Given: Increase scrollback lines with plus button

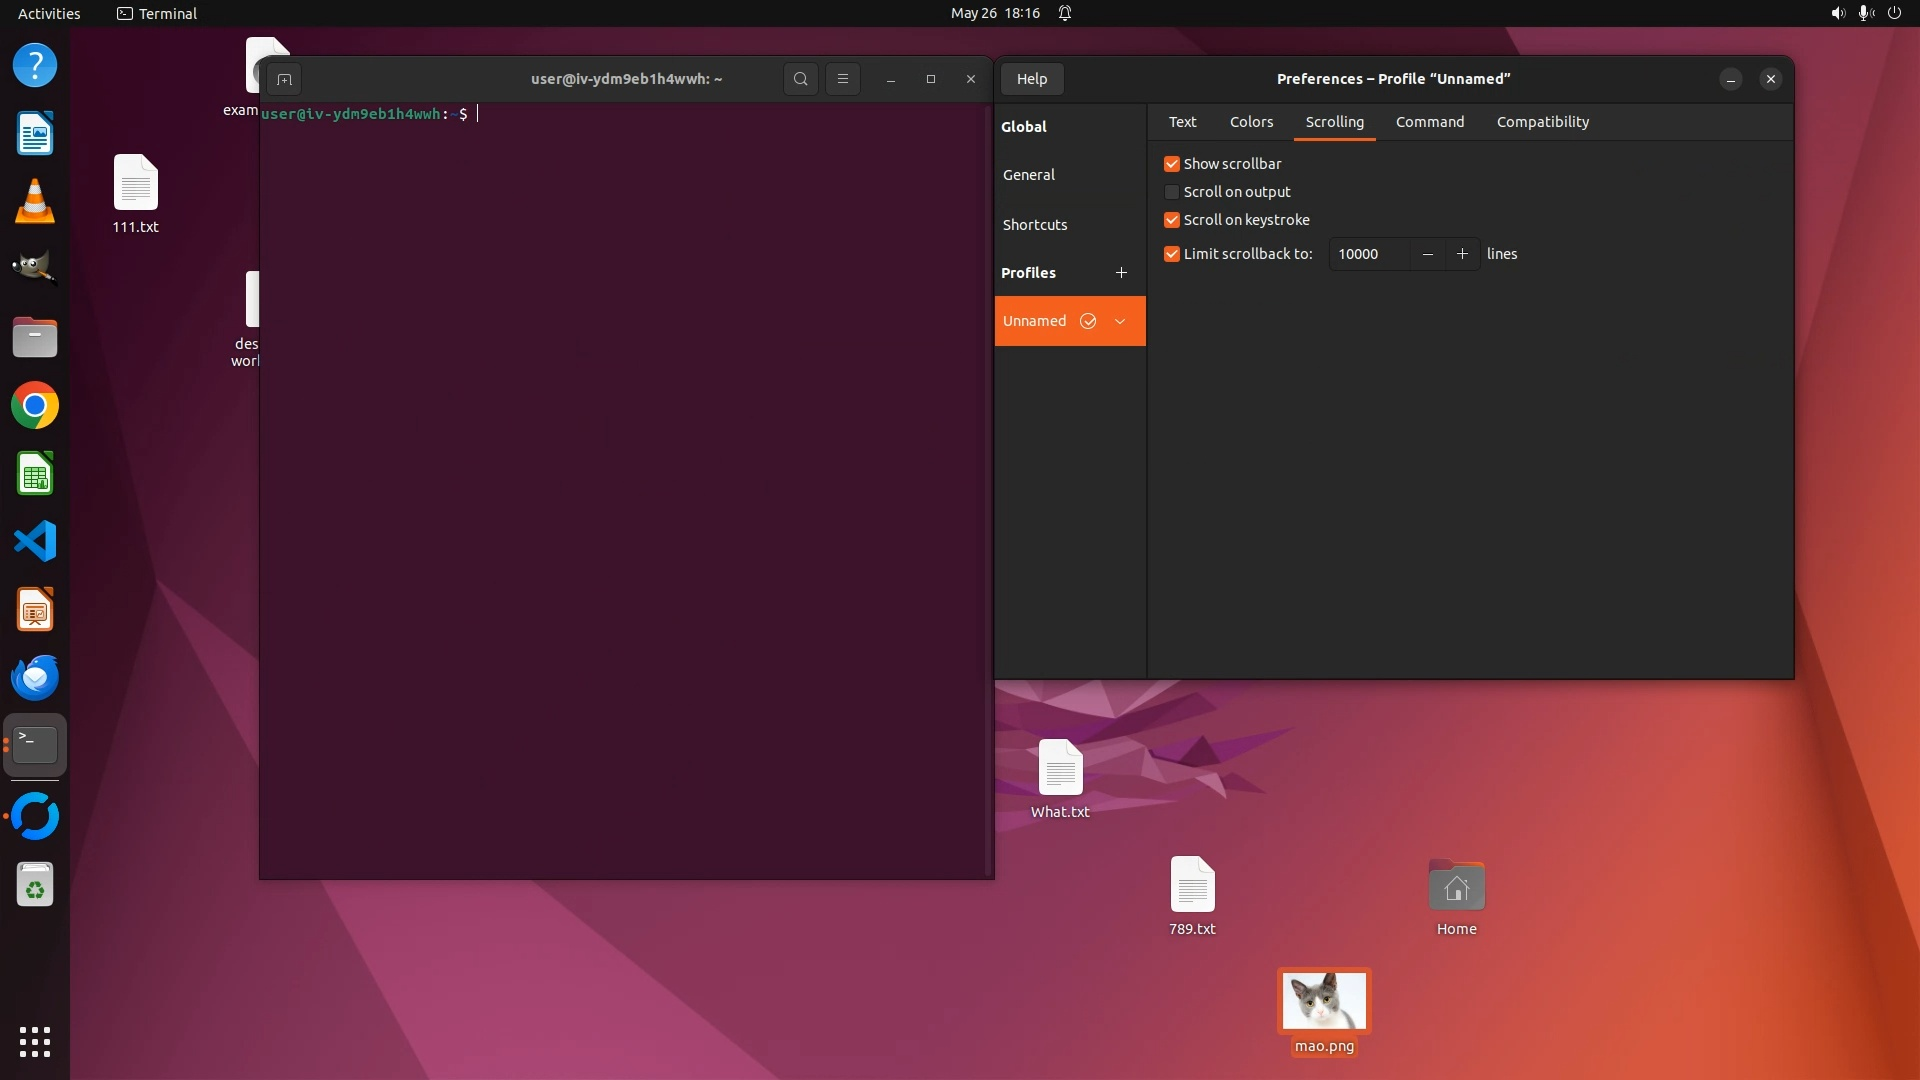Looking at the screenshot, I should [x=1462, y=254].
